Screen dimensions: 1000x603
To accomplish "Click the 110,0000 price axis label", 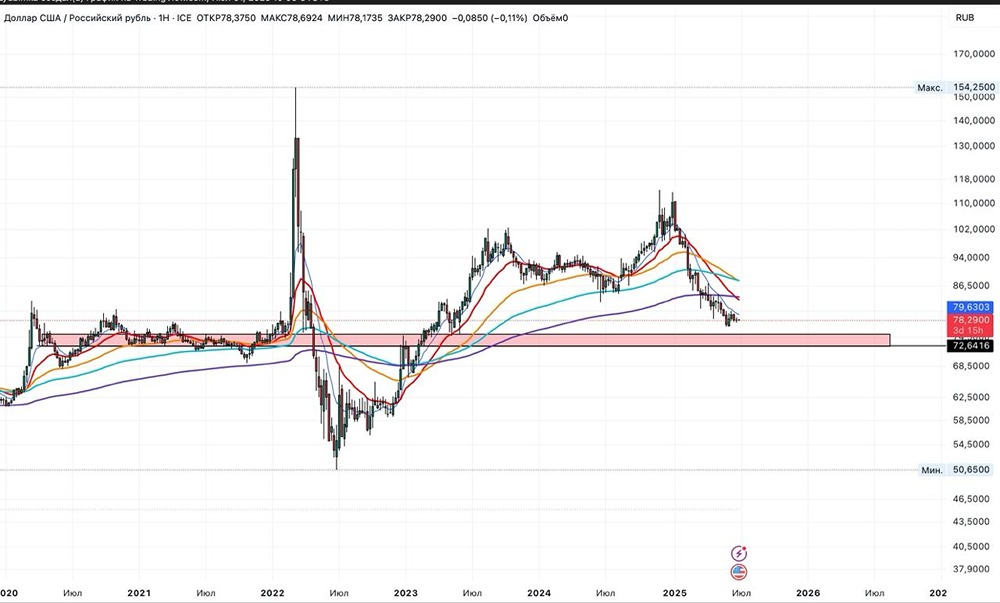I will pyautogui.click(x=974, y=203).
